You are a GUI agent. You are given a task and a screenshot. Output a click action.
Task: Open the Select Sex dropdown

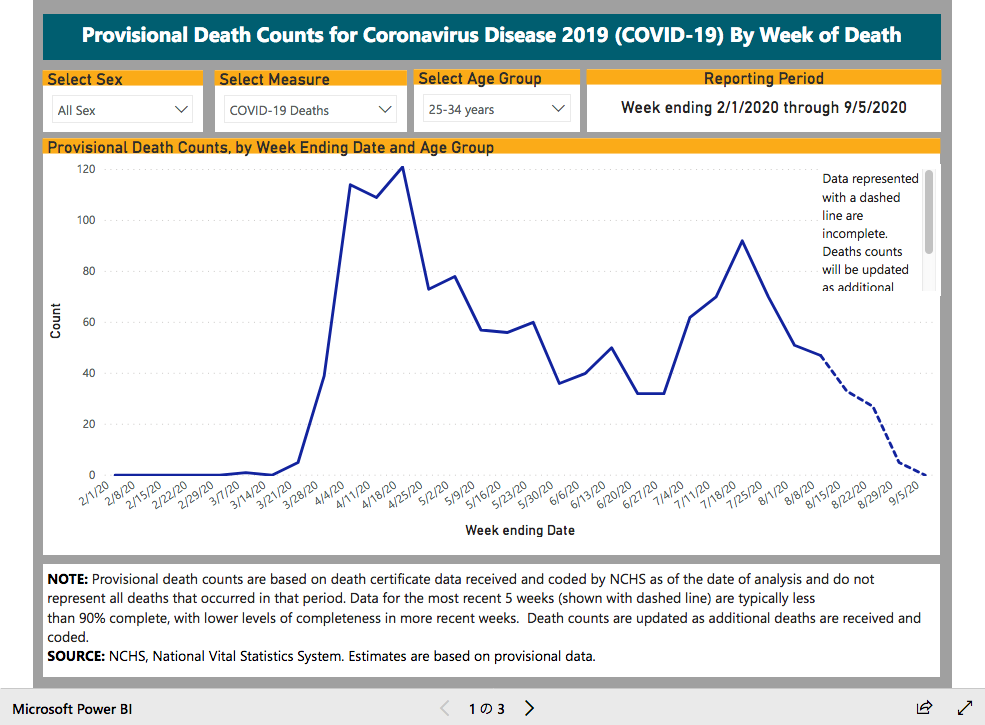coord(122,110)
